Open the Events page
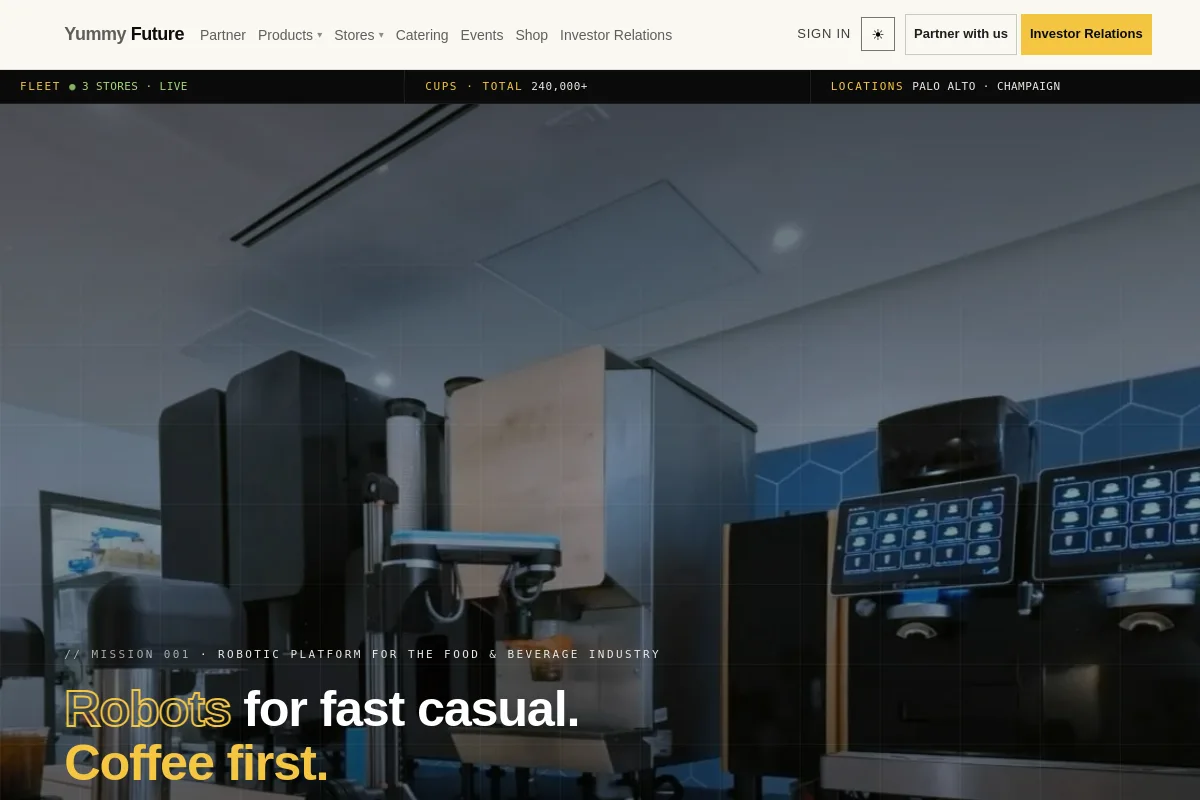The width and height of the screenshot is (1200, 800). point(482,35)
